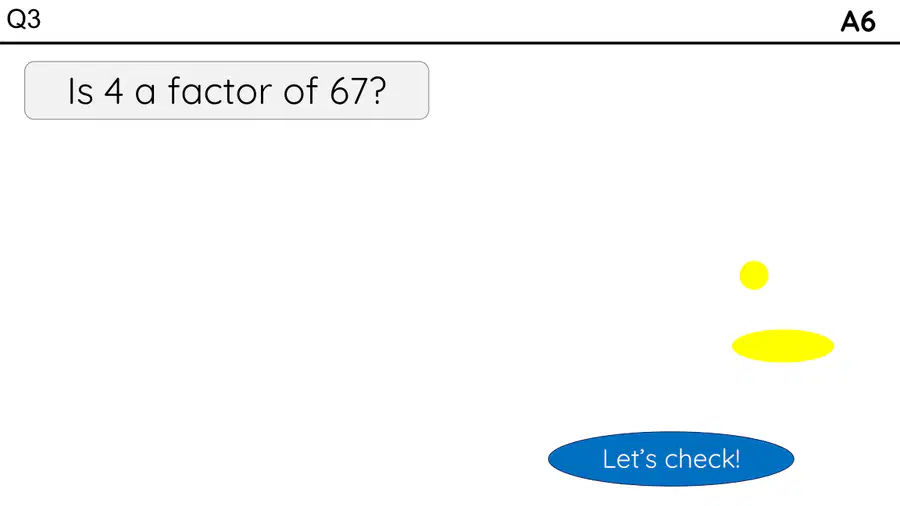Select the horizontal header divider line
This screenshot has height=506, width=900.
click(x=450, y=42)
